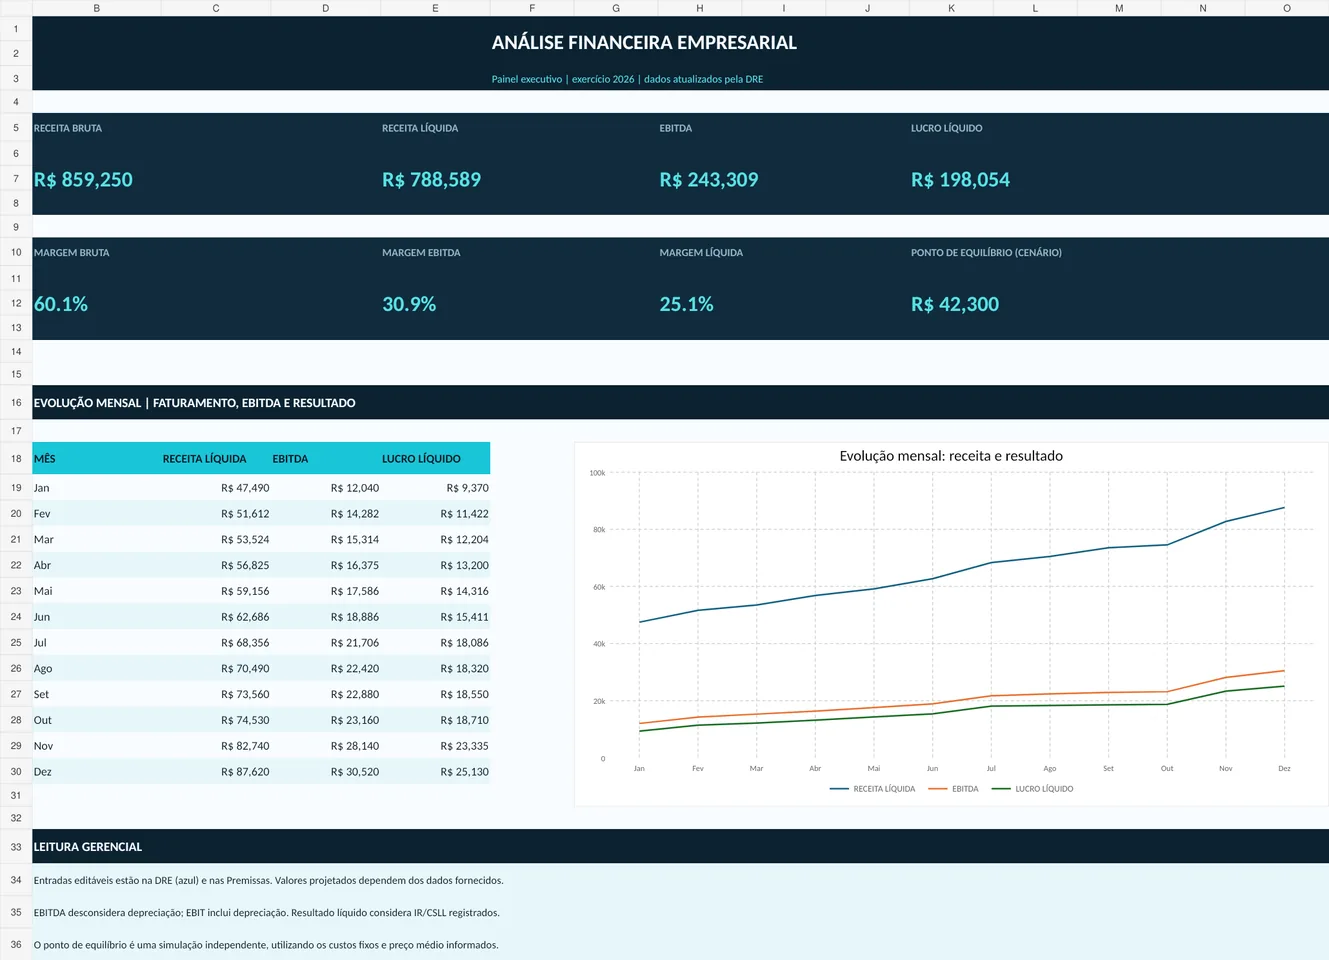Click the chart title 'Evolução mensal: receita e resultado'

(951, 456)
